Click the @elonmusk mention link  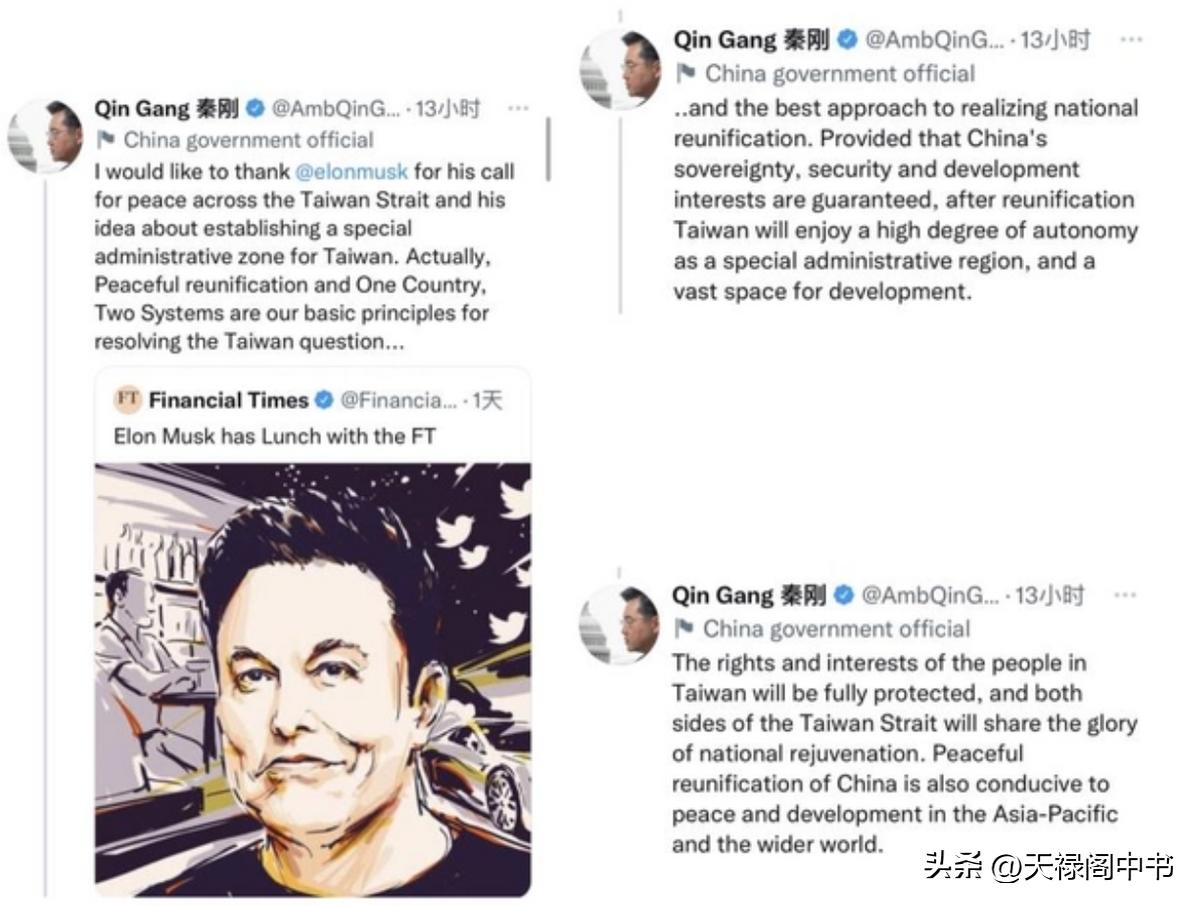(x=352, y=171)
